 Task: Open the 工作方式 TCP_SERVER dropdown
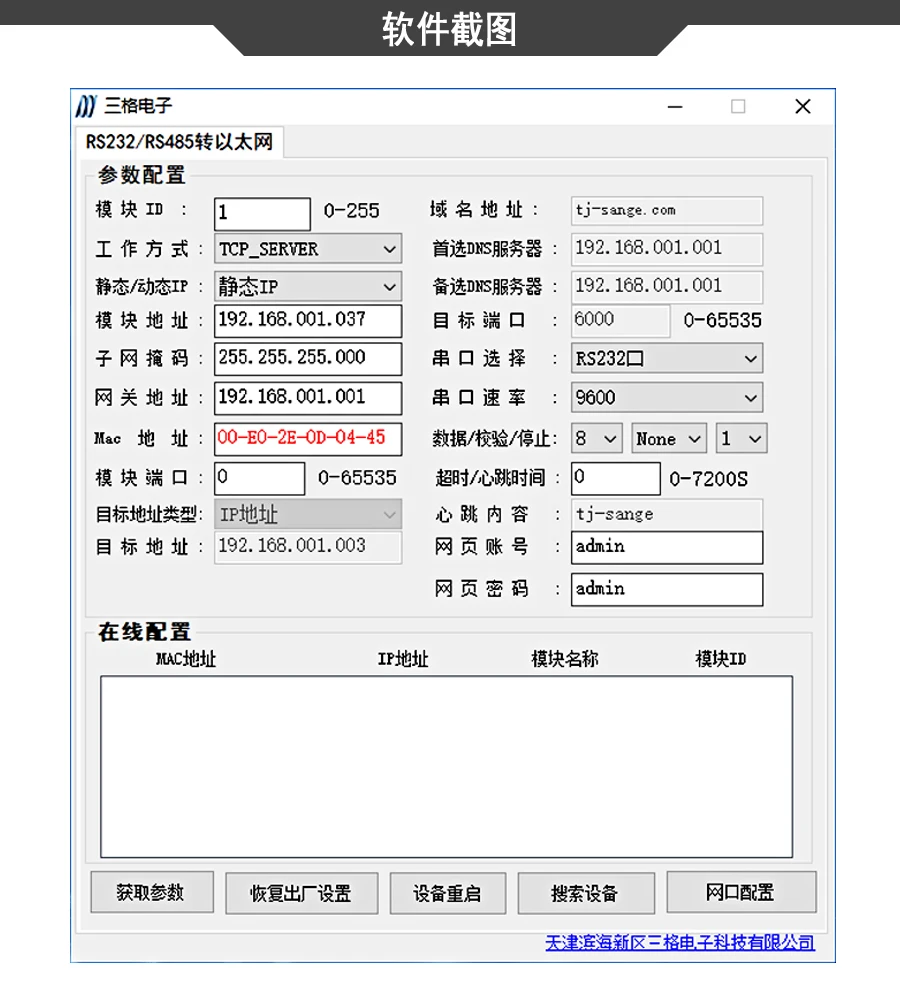(308, 249)
